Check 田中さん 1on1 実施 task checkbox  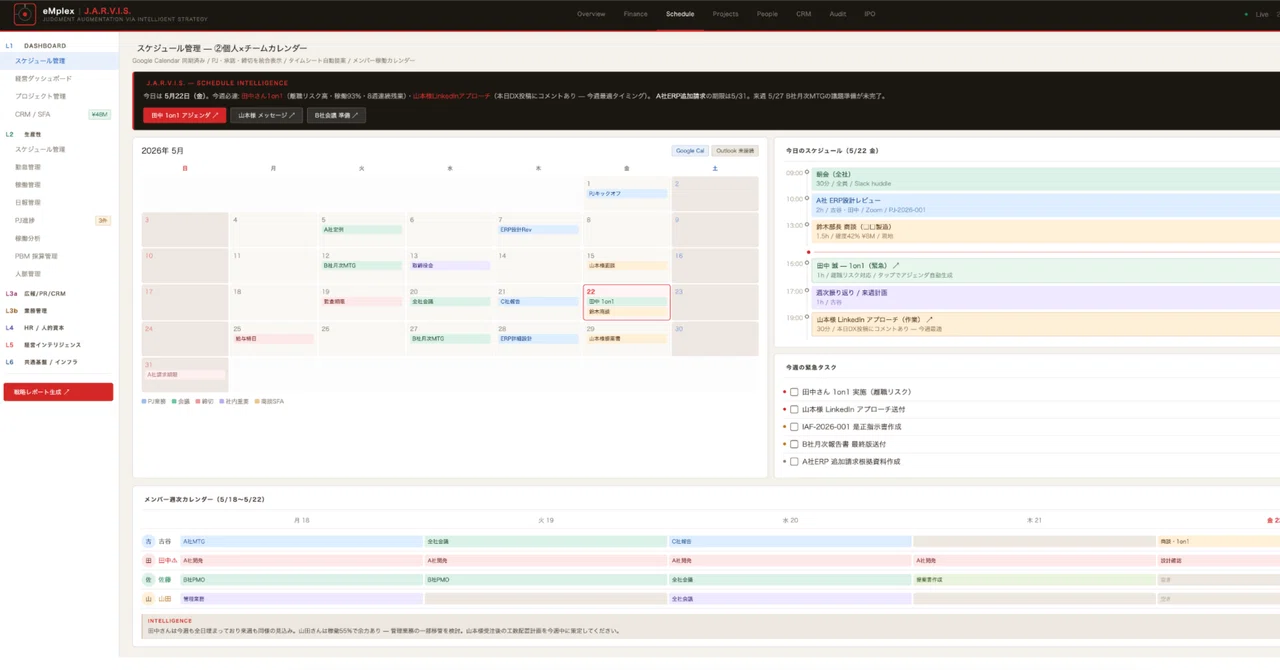[794, 392]
